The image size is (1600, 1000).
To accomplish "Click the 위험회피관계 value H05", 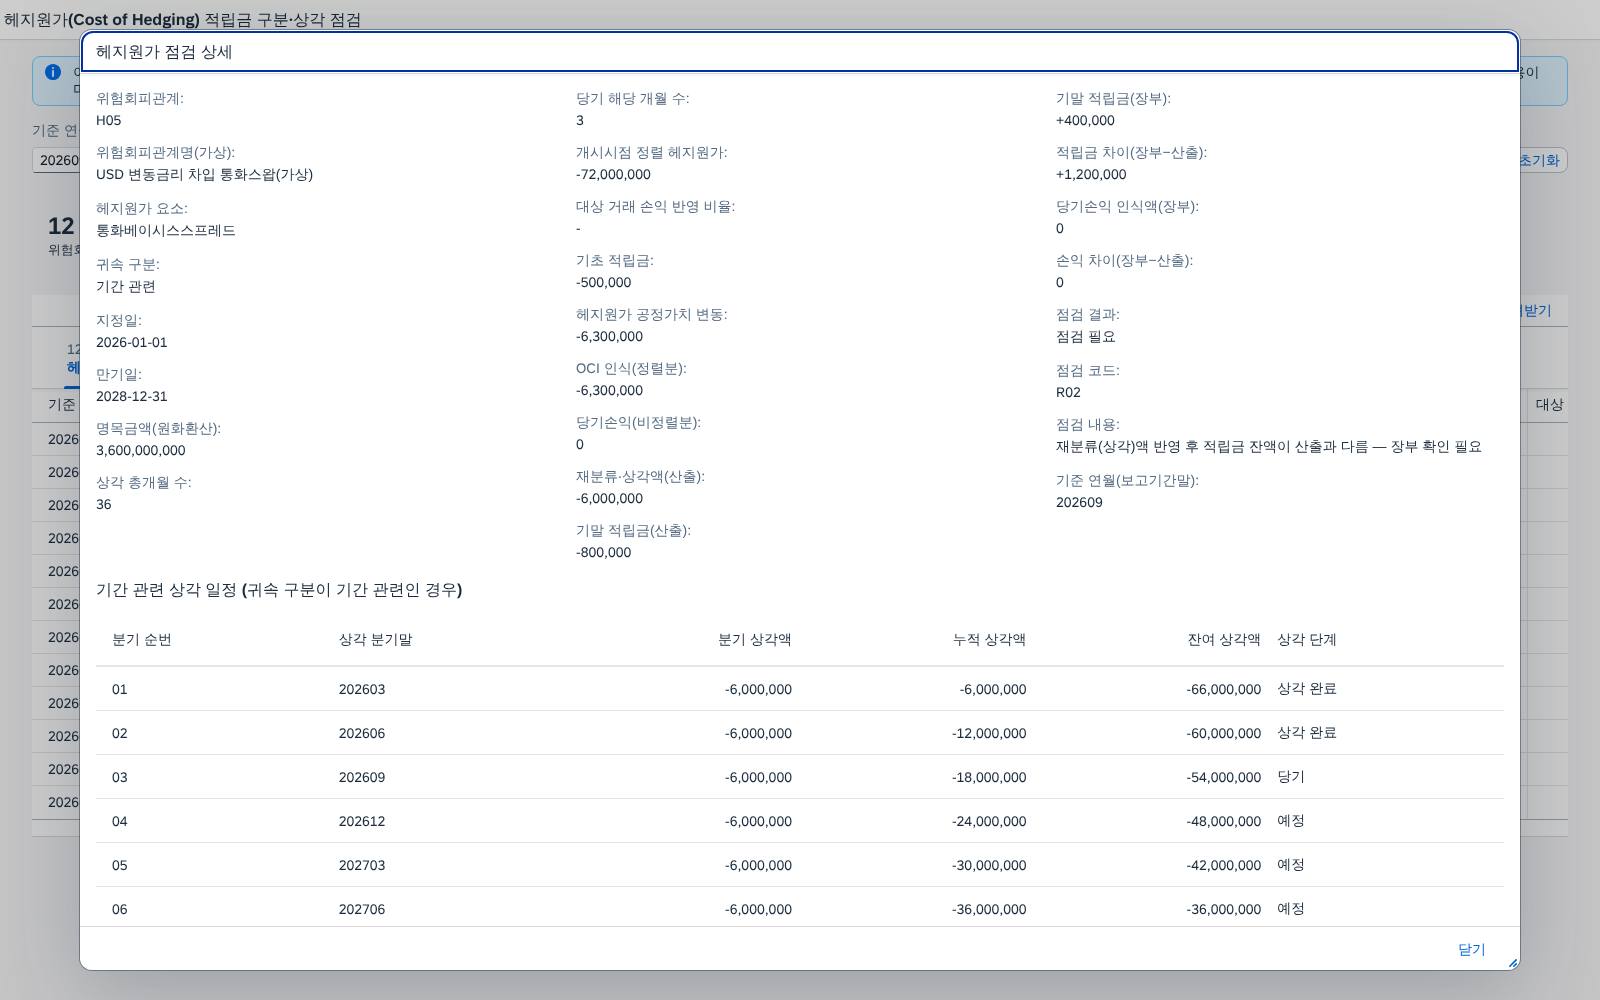I will [x=109, y=120].
